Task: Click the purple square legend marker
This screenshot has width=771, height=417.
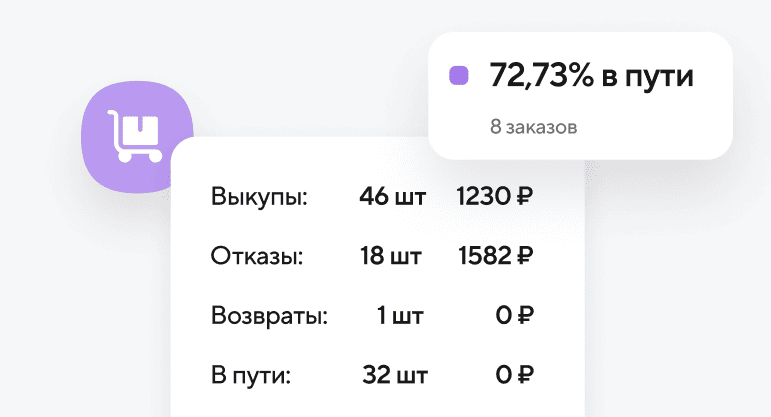Action: click(x=459, y=75)
